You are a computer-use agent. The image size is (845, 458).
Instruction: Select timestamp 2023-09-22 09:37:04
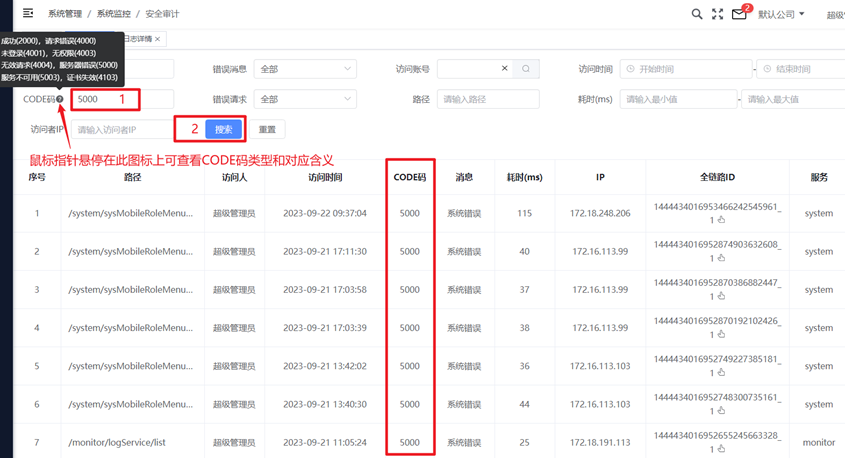tap(325, 213)
